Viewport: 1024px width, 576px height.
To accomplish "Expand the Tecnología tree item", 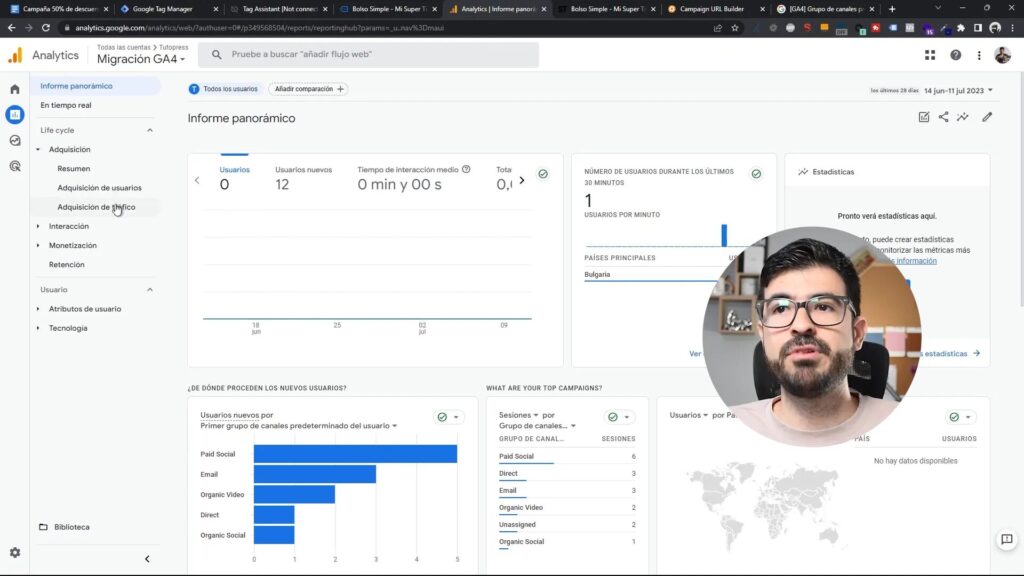I will [38, 328].
